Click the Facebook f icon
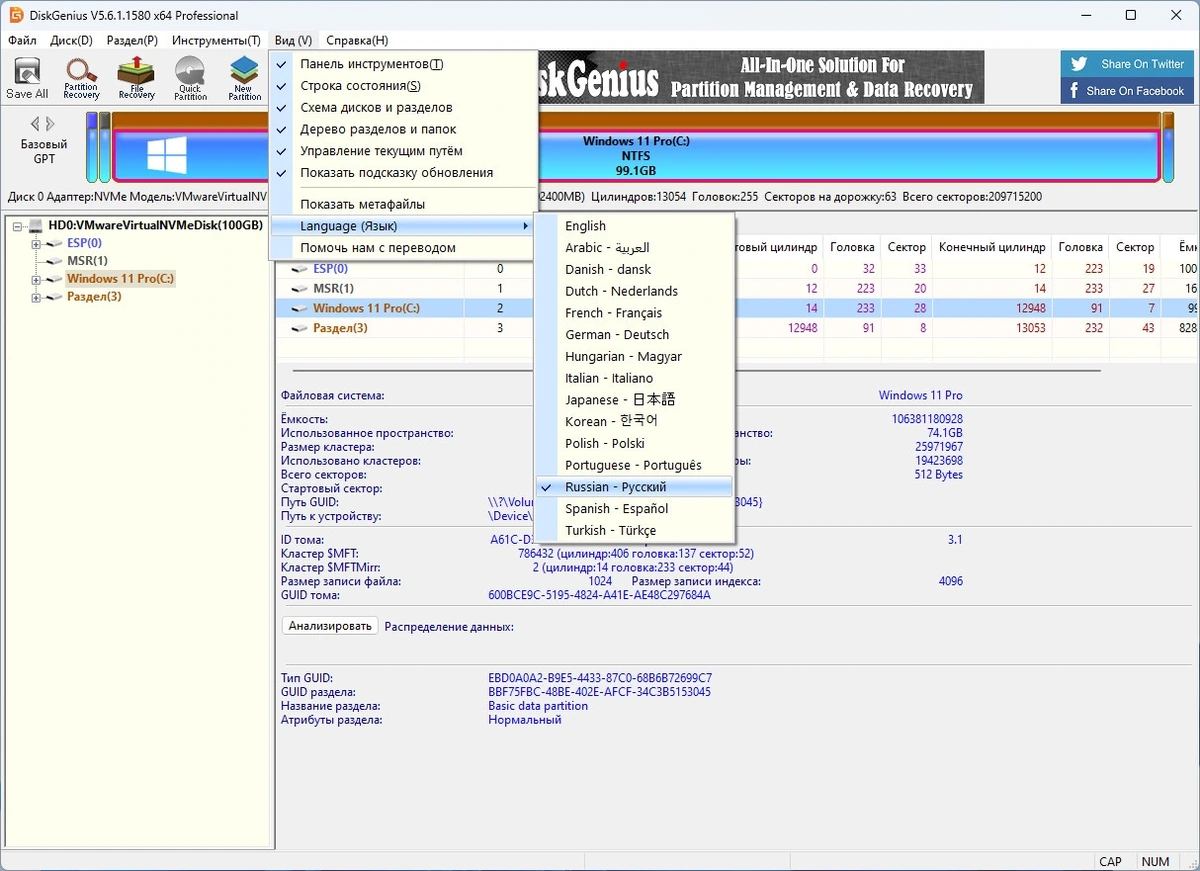This screenshot has height=871, width=1200. click(x=1075, y=91)
